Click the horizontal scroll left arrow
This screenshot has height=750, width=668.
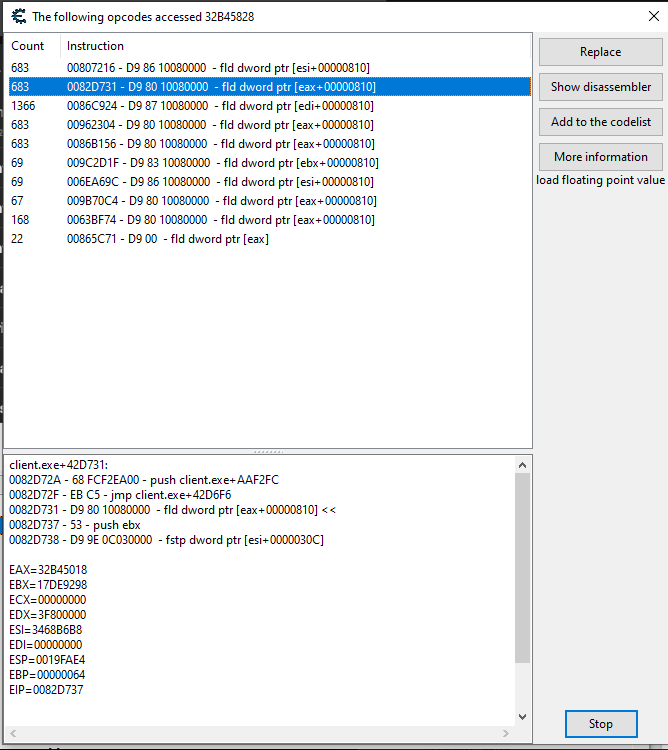[13, 733]
